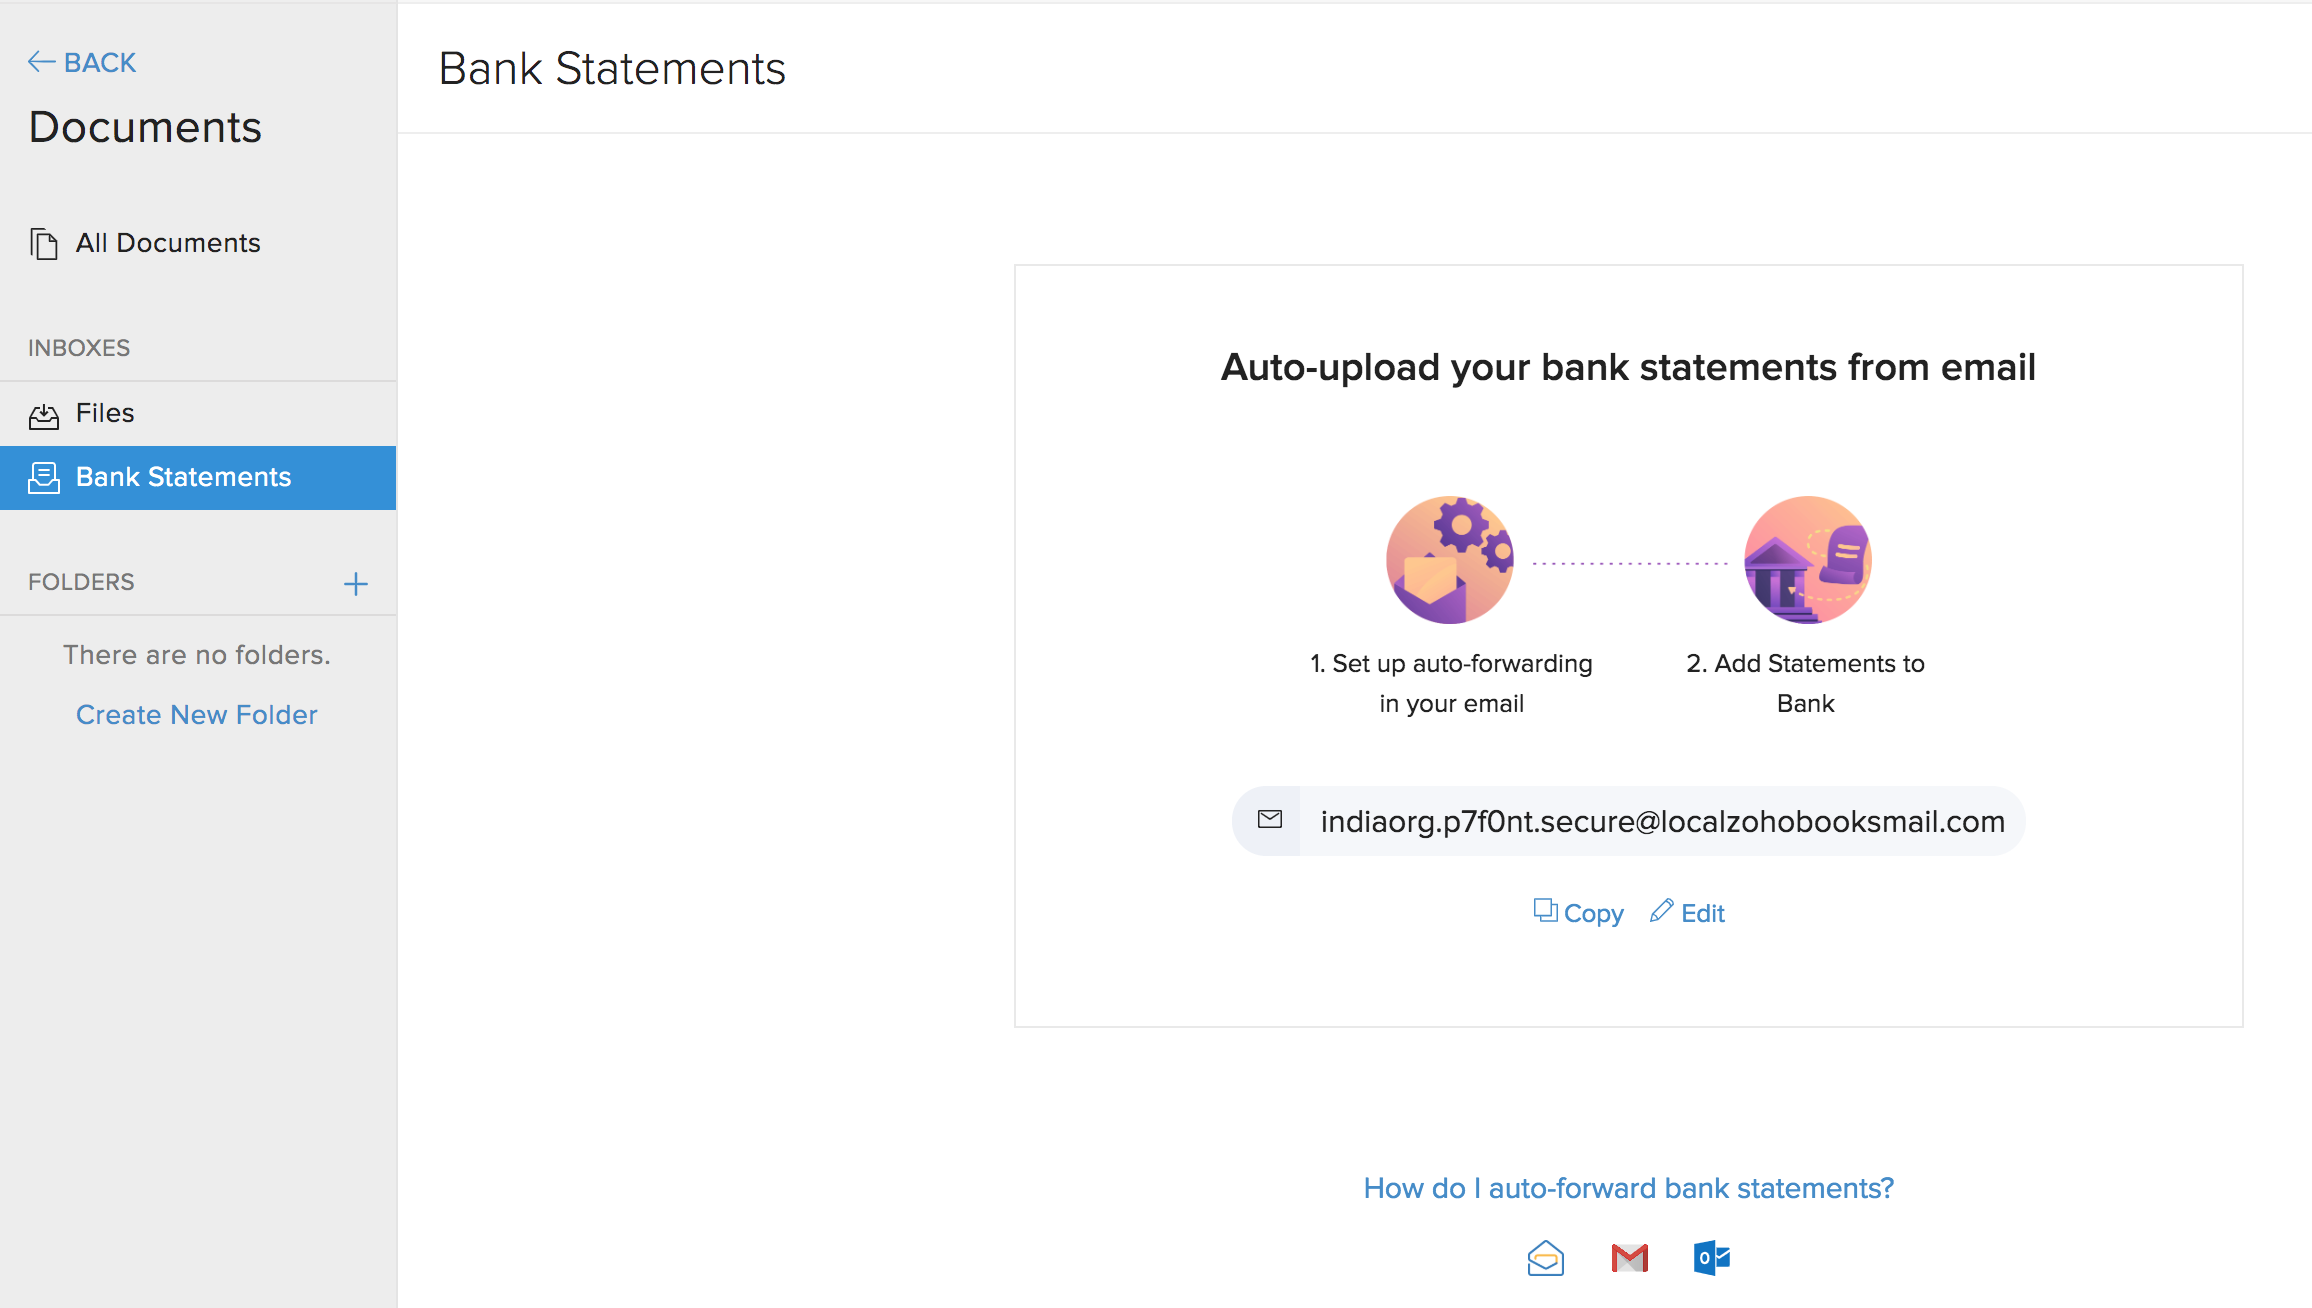
Task: Open the Gmail icon at the bottom
Action: tap(1628, 1258)
